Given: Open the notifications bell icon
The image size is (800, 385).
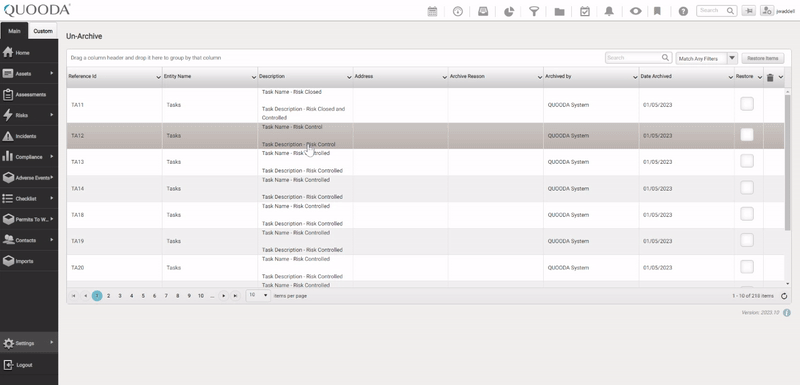Looking at the screenshot, I should [x=609, y=11].
